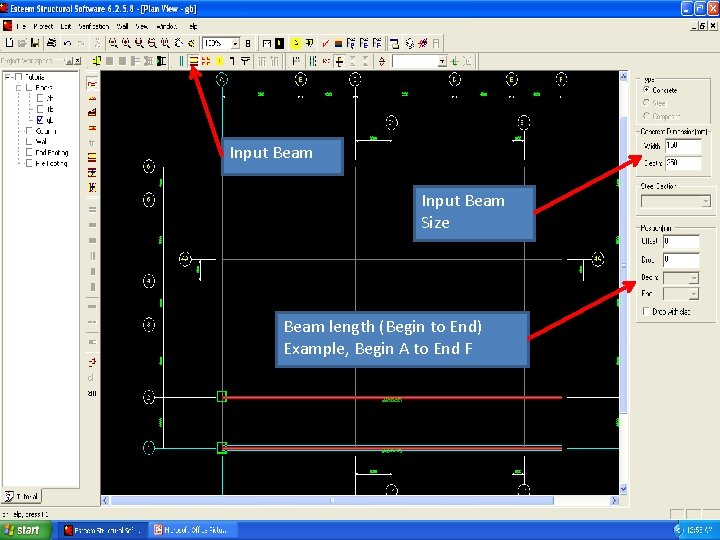Image resolution: width=720 pixels, height=540 pixels.
Task: Click the Save (floppy disk) toolbar icon
Action: [x=35, y=43]
